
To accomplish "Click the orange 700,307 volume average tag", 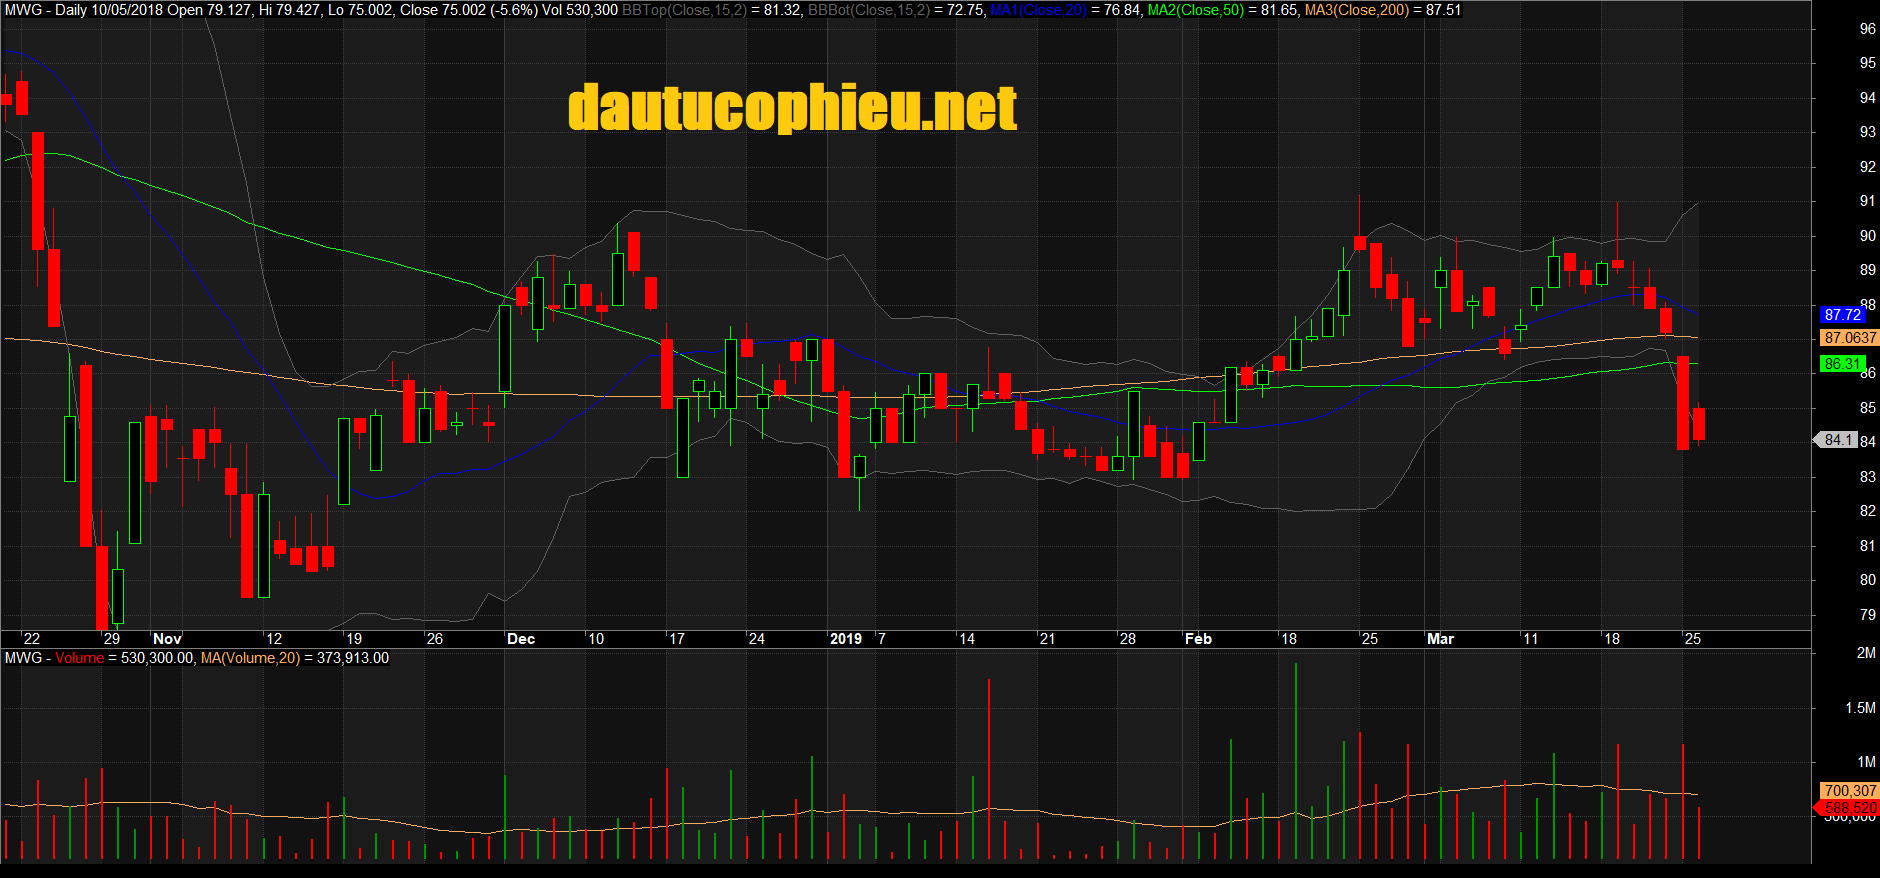I will pyautogui.click(x=1849, y=791).
